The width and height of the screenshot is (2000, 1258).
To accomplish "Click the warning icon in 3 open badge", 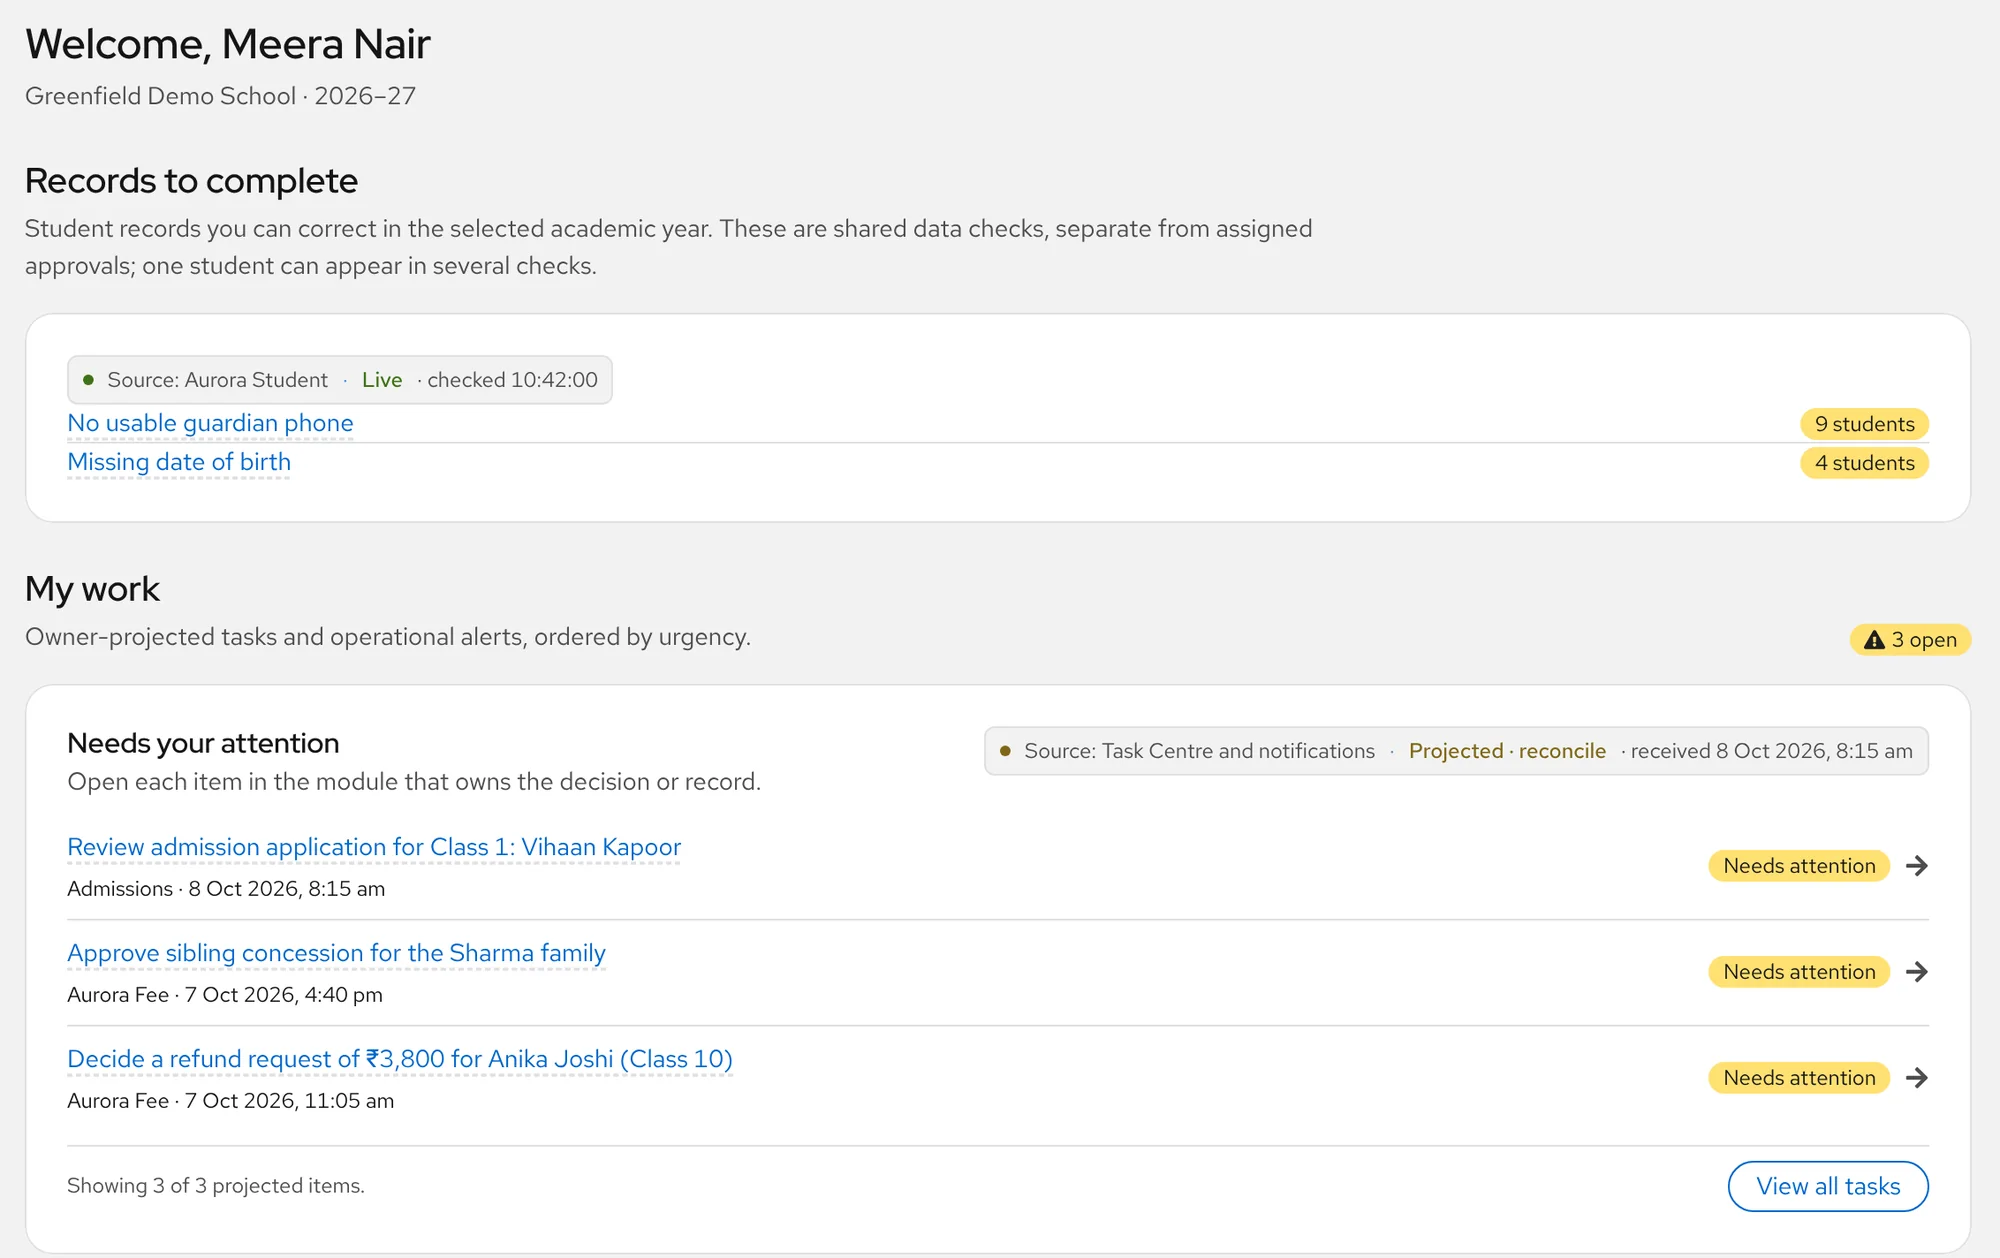I will (x=1874, y=640).
